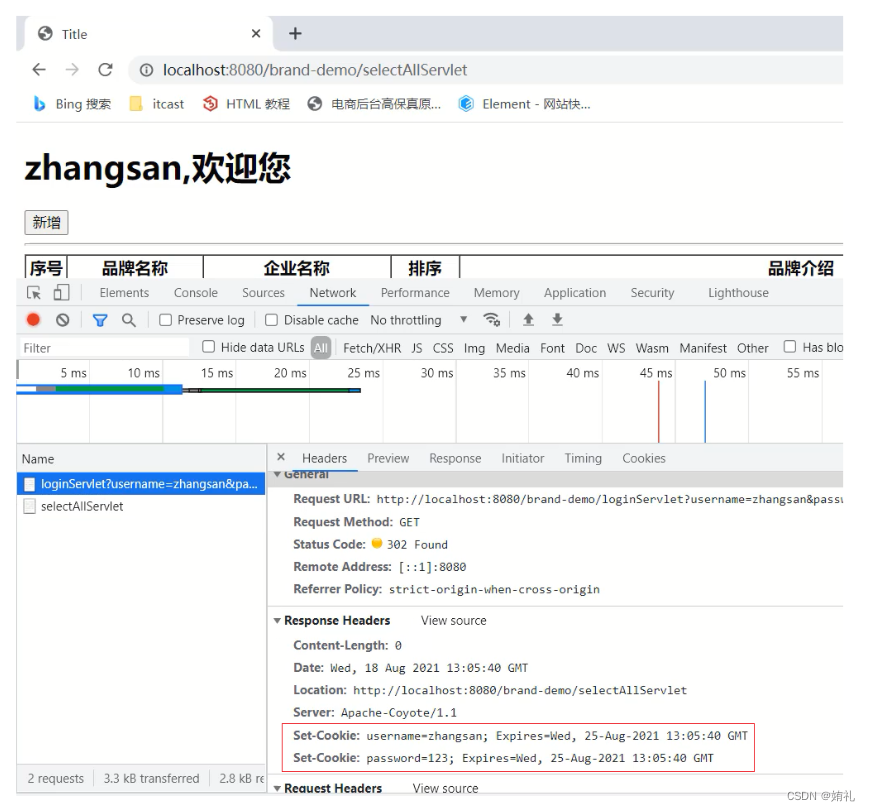Filter by Doc requests
This screenshot has width=870, height=811.
pos(586,348)
